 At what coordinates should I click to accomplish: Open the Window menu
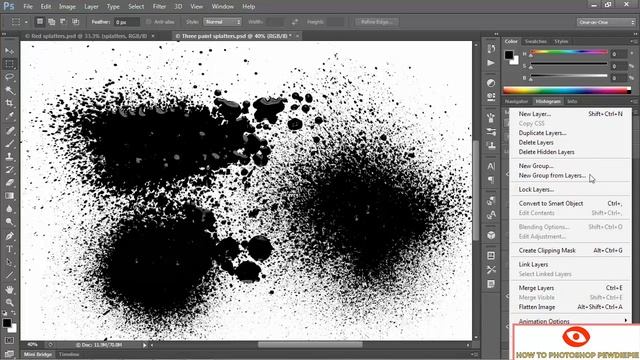[222, 7]
